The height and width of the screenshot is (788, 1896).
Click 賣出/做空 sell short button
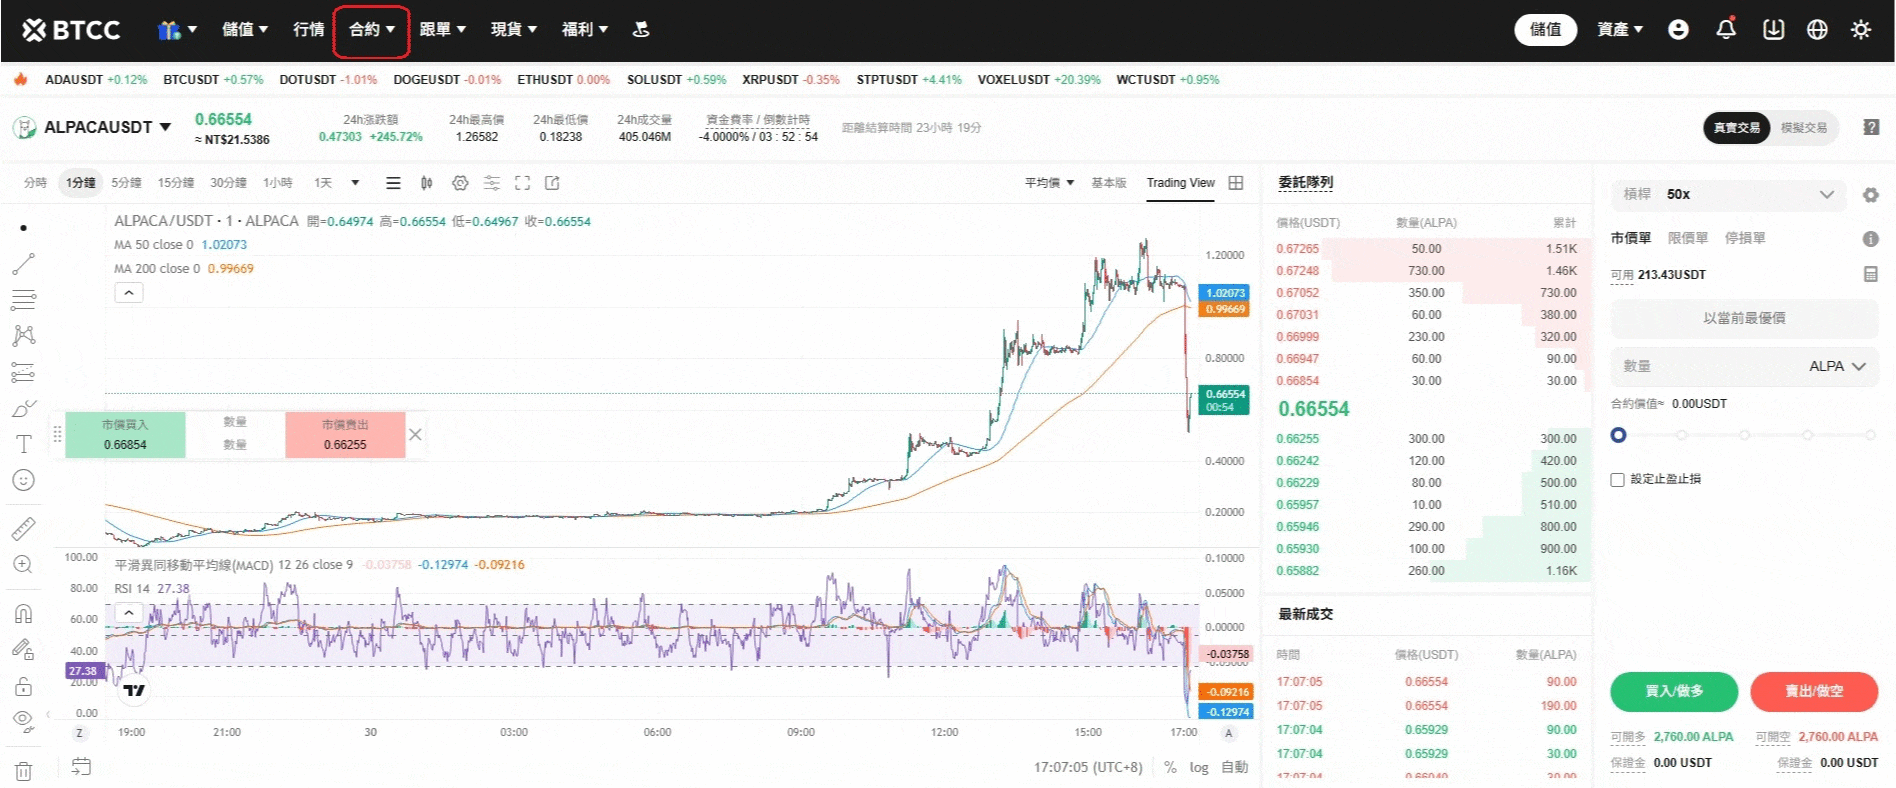(x=1814, y=691)
